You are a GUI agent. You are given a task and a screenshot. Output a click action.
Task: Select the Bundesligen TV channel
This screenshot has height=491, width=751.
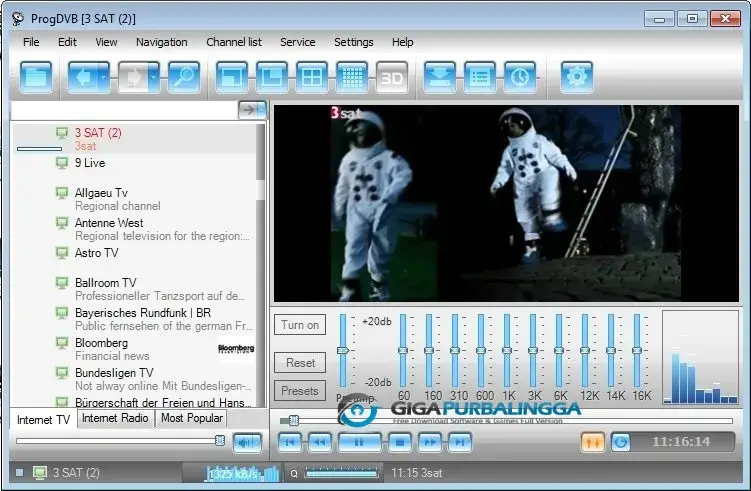(x=134, y=379)
